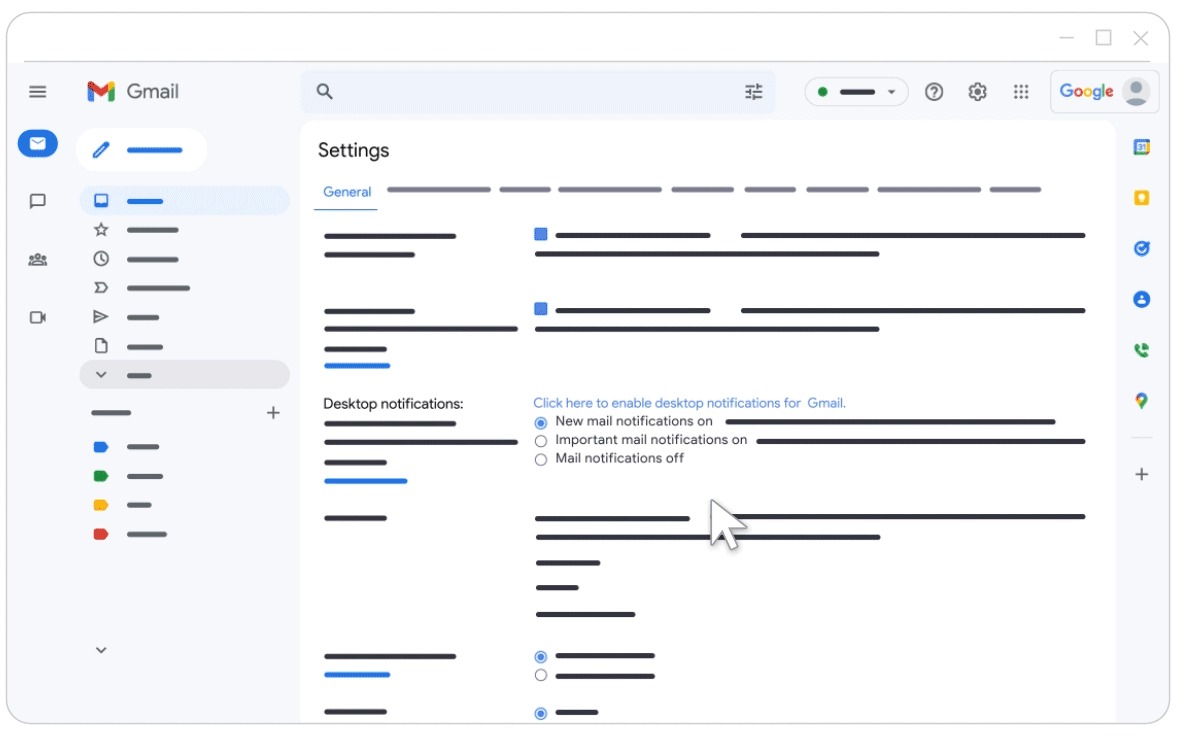This screenshot has height=736, width=1182.
Task: Open the Settings gear icon
Action: coord(977,92)
